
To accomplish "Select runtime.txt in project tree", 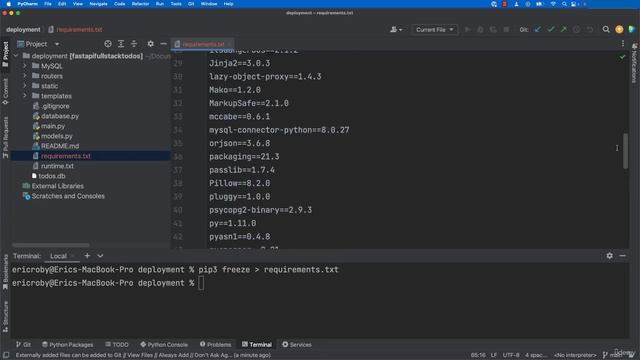I will coord(57,166).
